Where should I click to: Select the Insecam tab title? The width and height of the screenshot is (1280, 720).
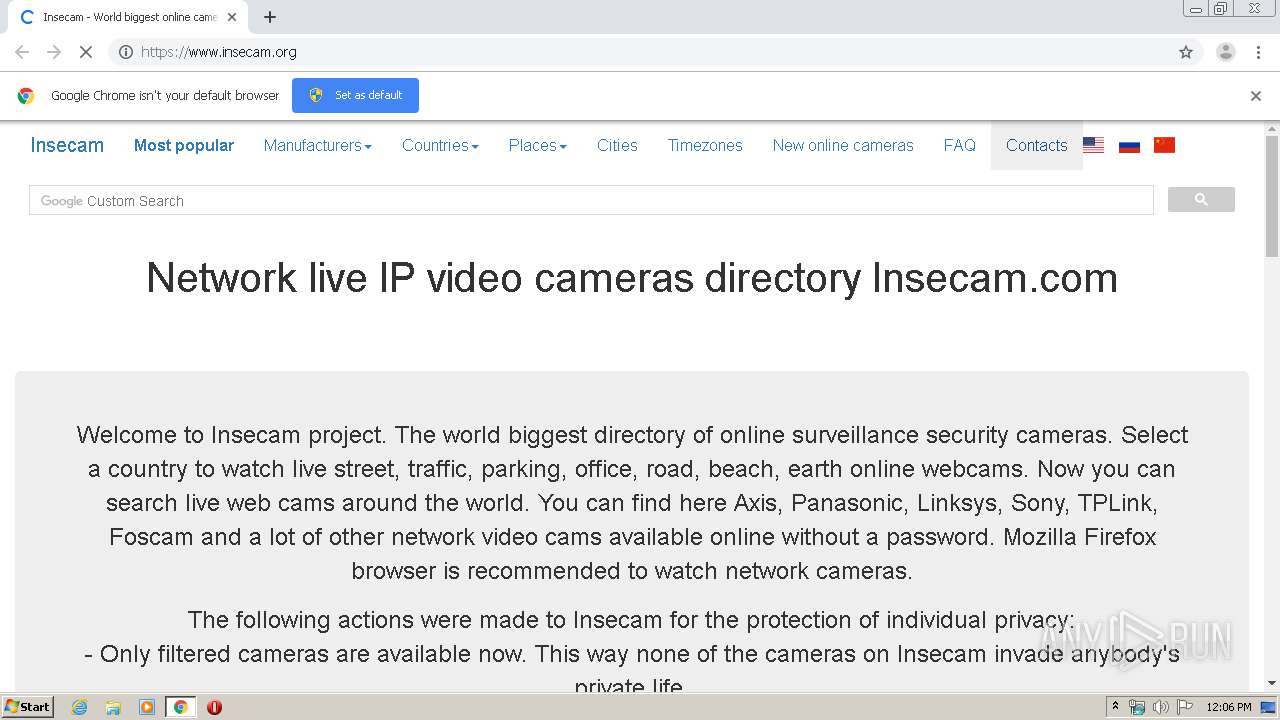(x=130, y=17)
